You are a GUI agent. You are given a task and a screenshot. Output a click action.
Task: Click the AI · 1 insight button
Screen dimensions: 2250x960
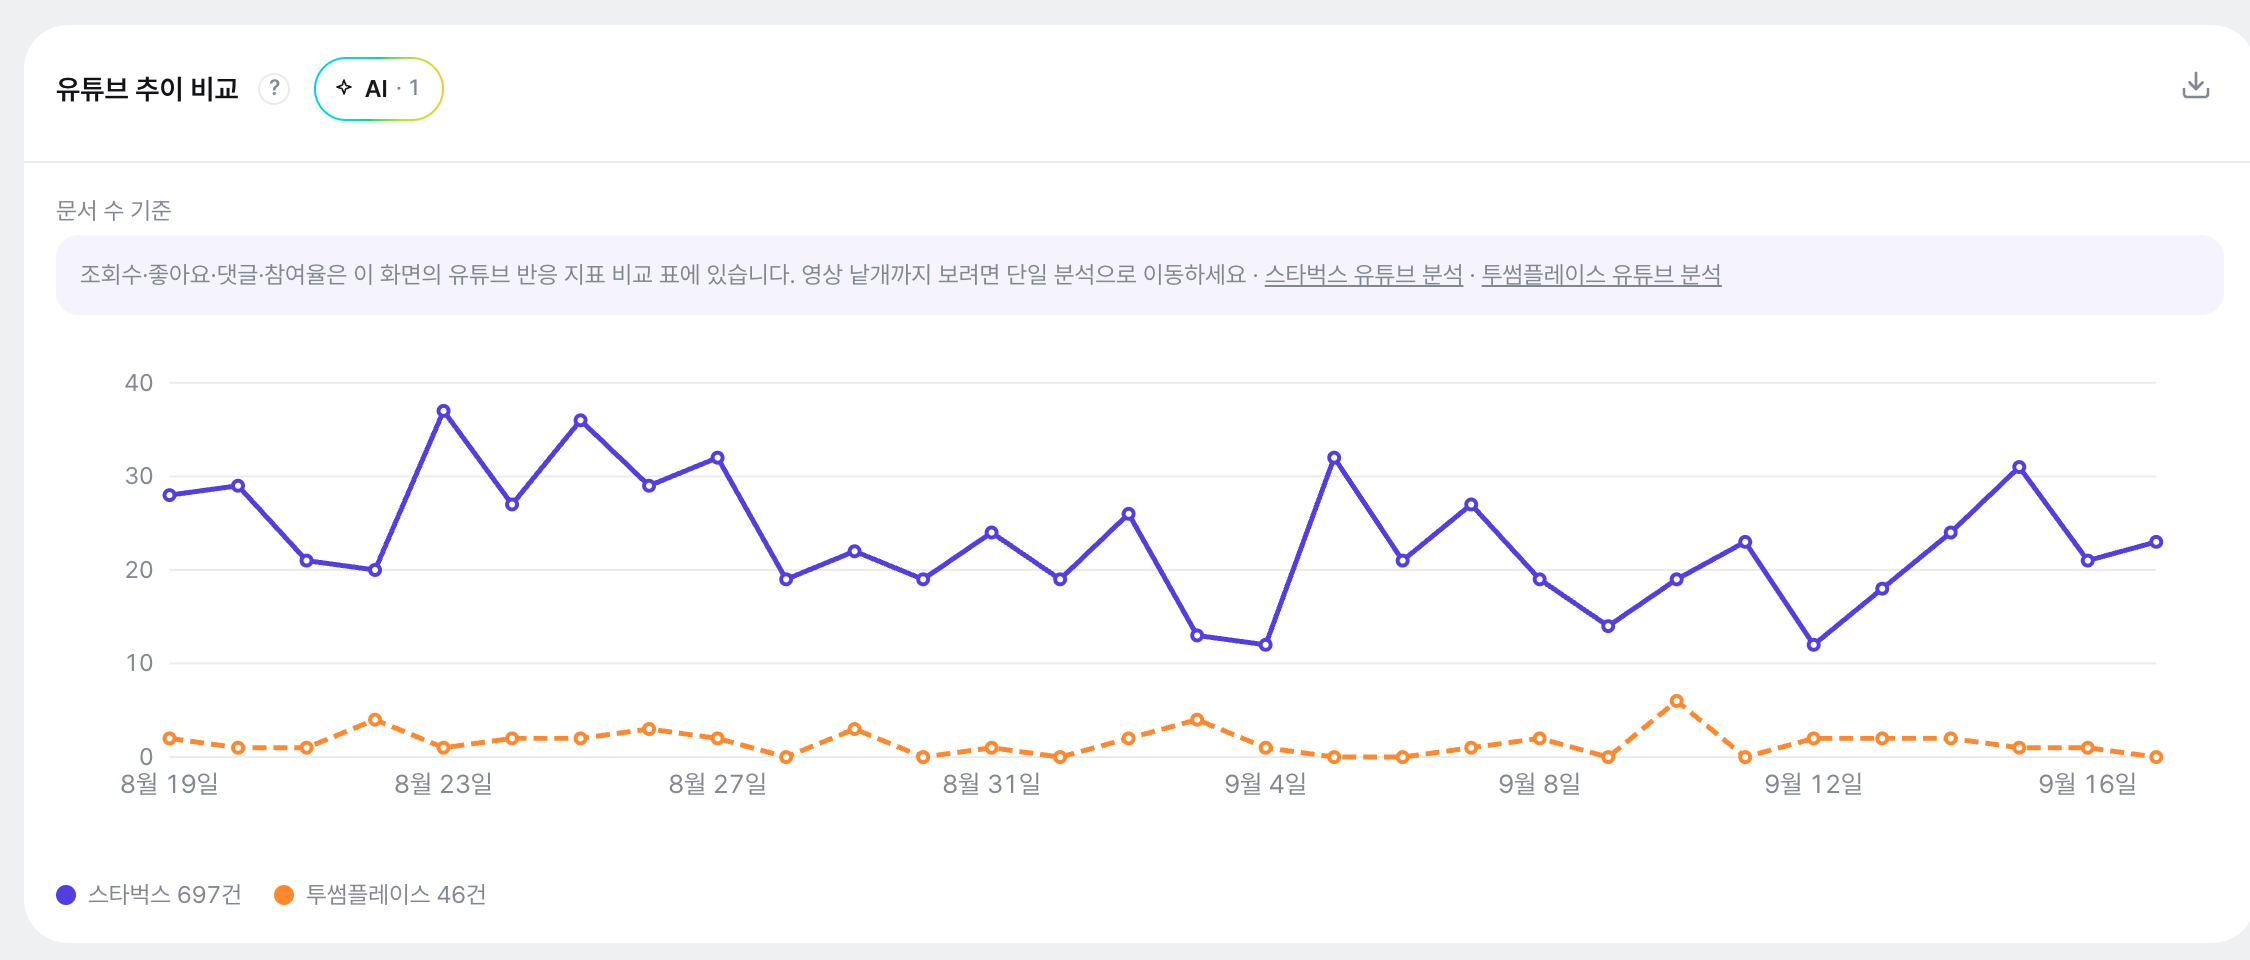[378, 89]
